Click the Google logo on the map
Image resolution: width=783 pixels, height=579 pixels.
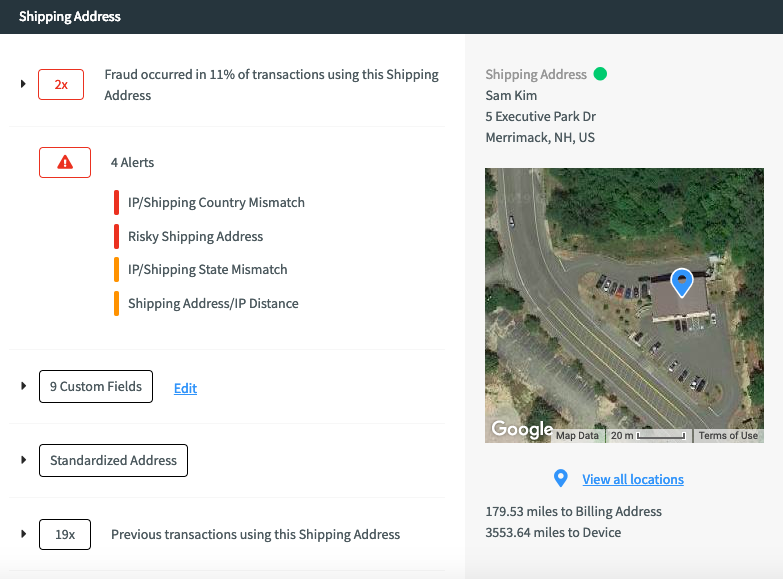[x=521, y=429]
